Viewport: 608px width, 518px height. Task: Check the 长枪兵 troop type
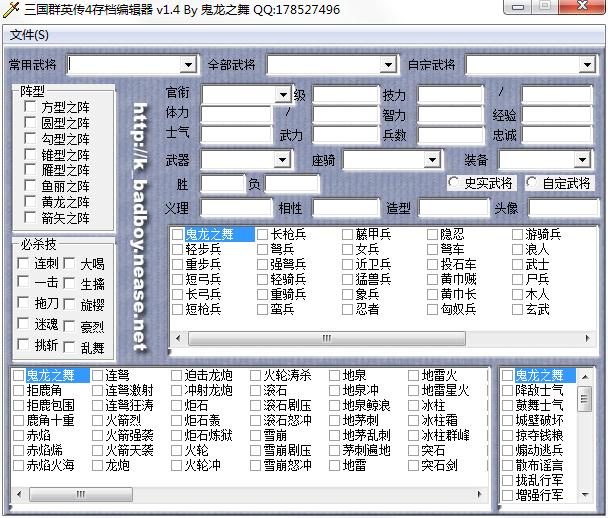click(x=262, y=235)
